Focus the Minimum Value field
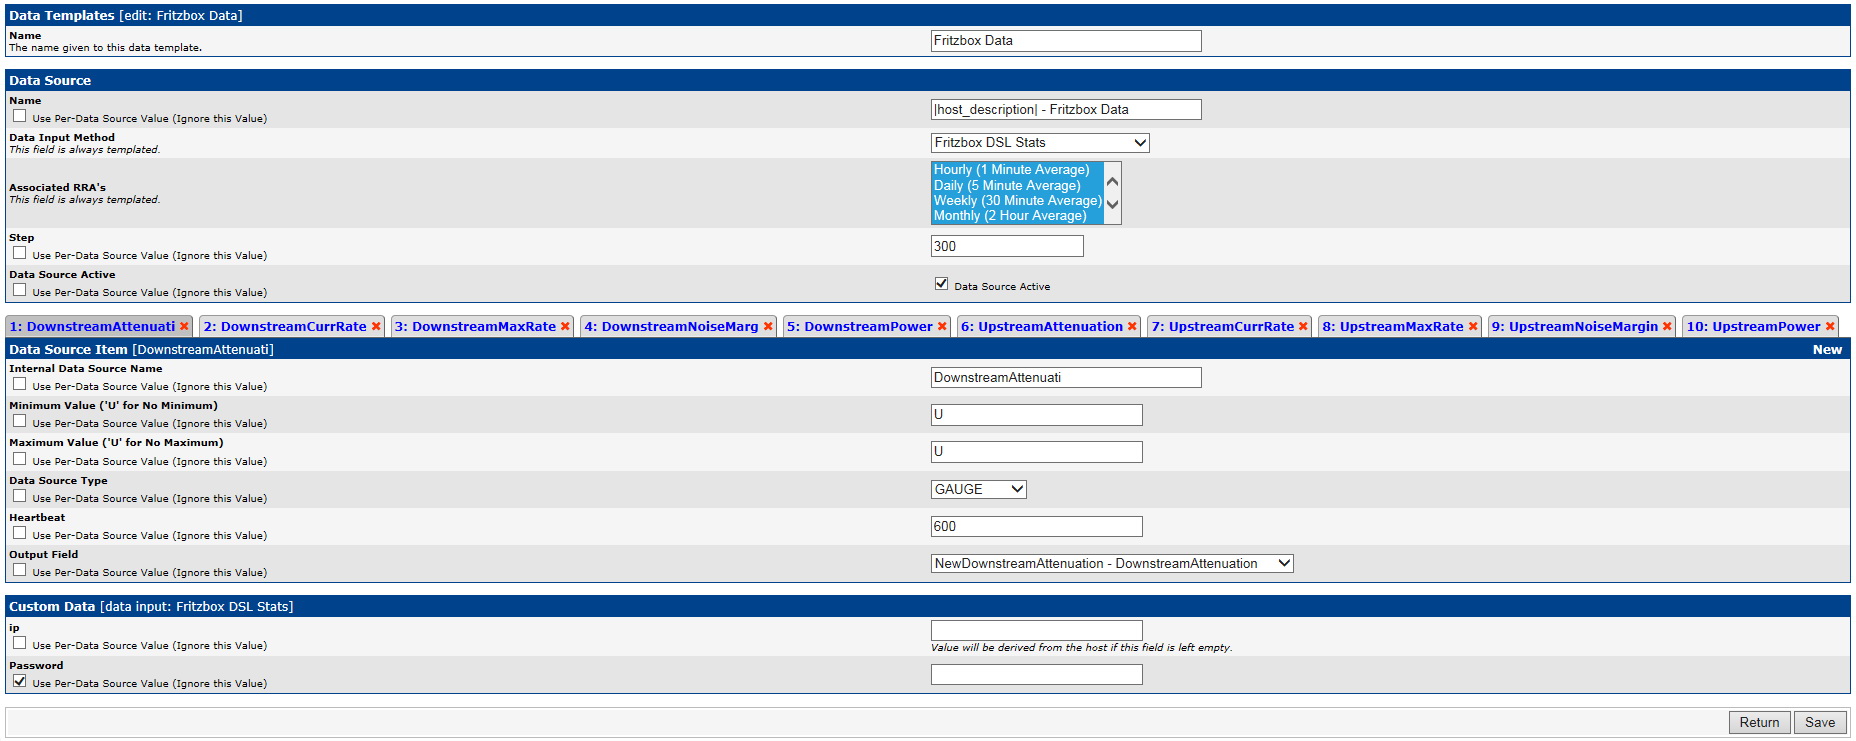1856x741 pixels. pos(1037,415)
